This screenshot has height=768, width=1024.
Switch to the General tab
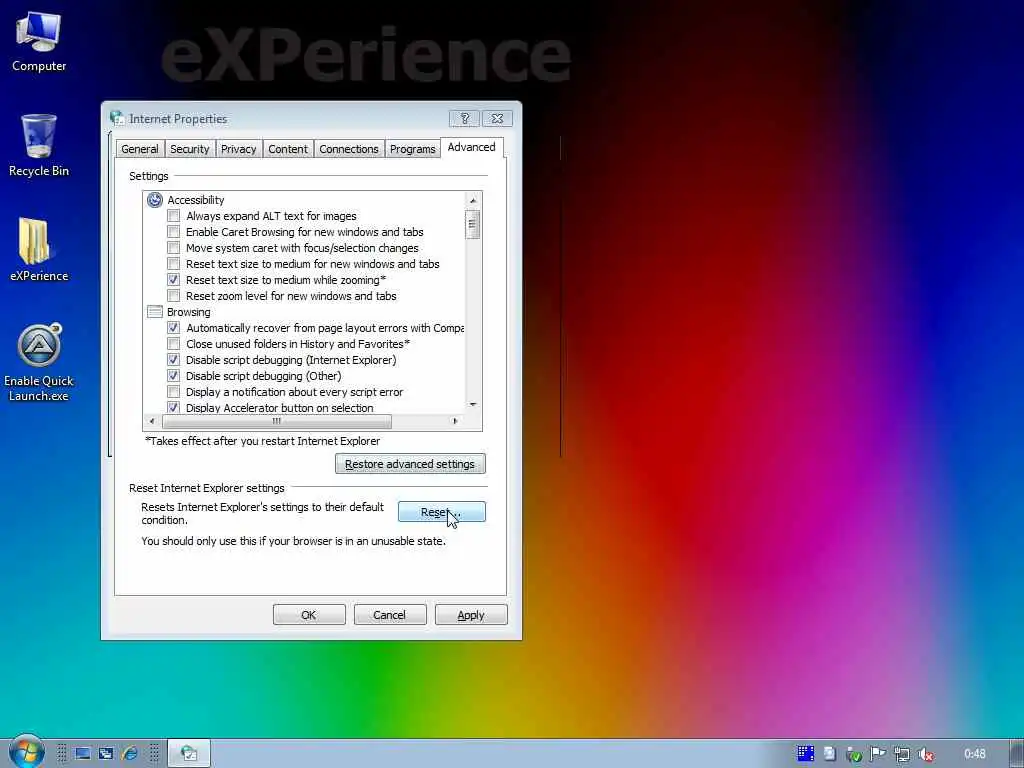(140, 149)
